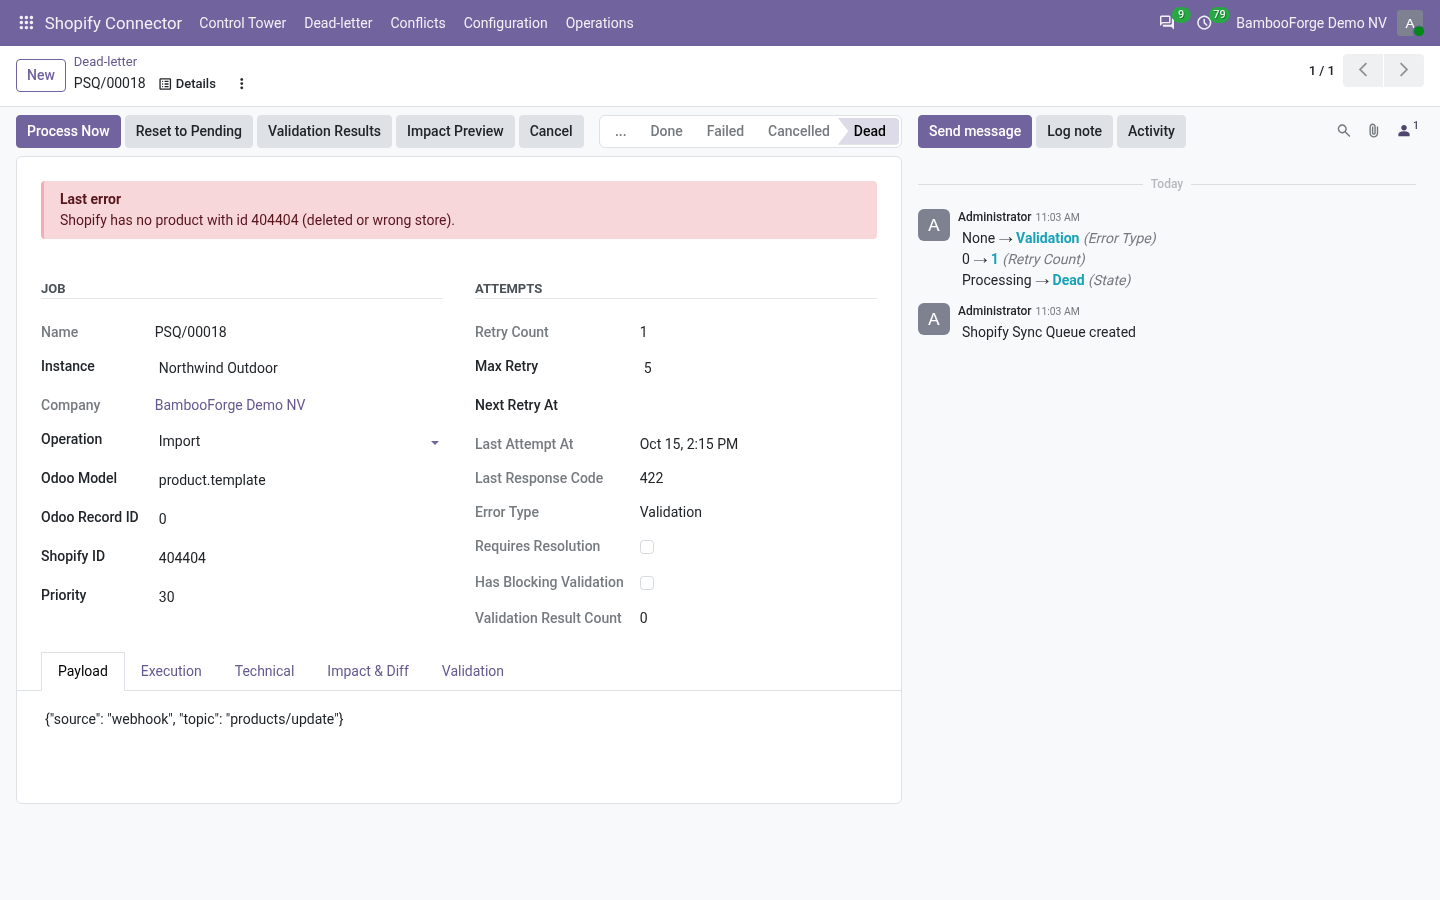Toggle the Has Blocking Validation checkbox

[647, 583]
